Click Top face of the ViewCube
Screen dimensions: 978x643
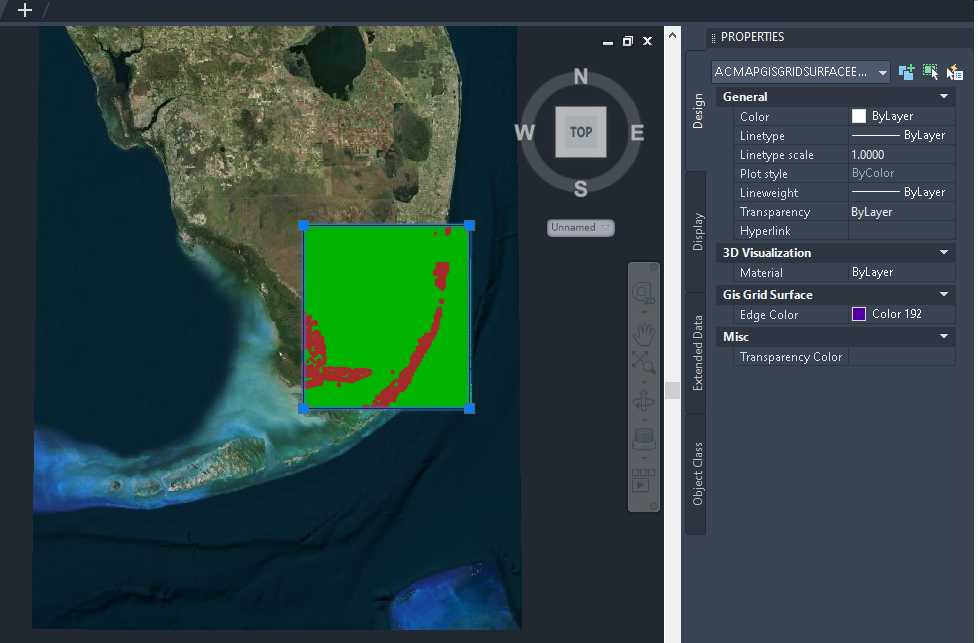[580, 130]
